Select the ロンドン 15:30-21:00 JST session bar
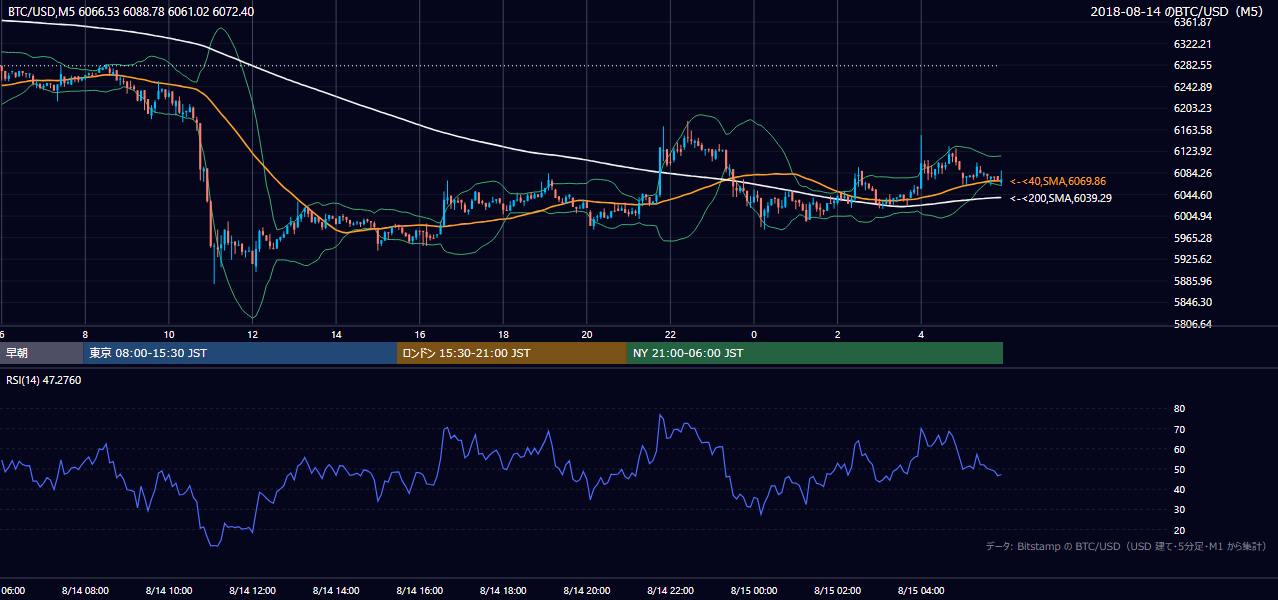The width and height of the screenshot is (1278, 600). pos(512,353)
